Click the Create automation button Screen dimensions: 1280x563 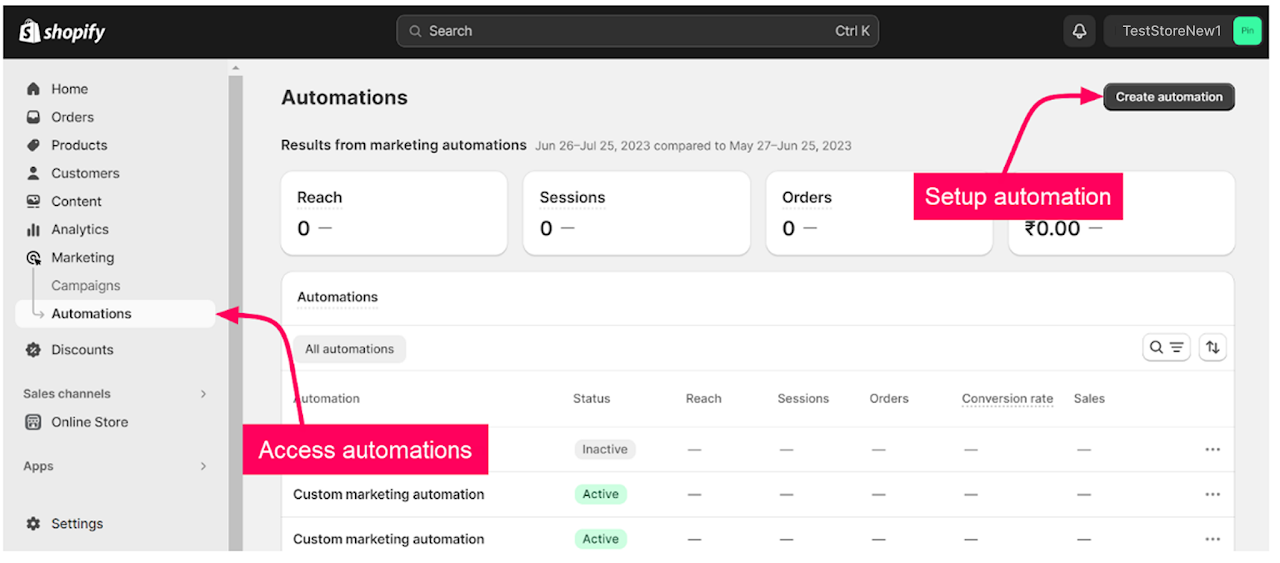click(x=1168, y=97)
